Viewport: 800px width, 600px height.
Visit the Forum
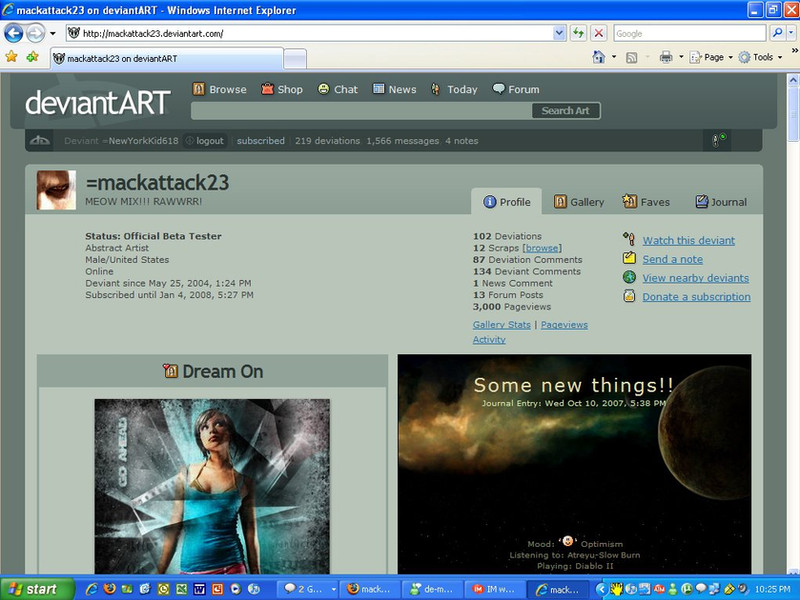click(516, 89)
